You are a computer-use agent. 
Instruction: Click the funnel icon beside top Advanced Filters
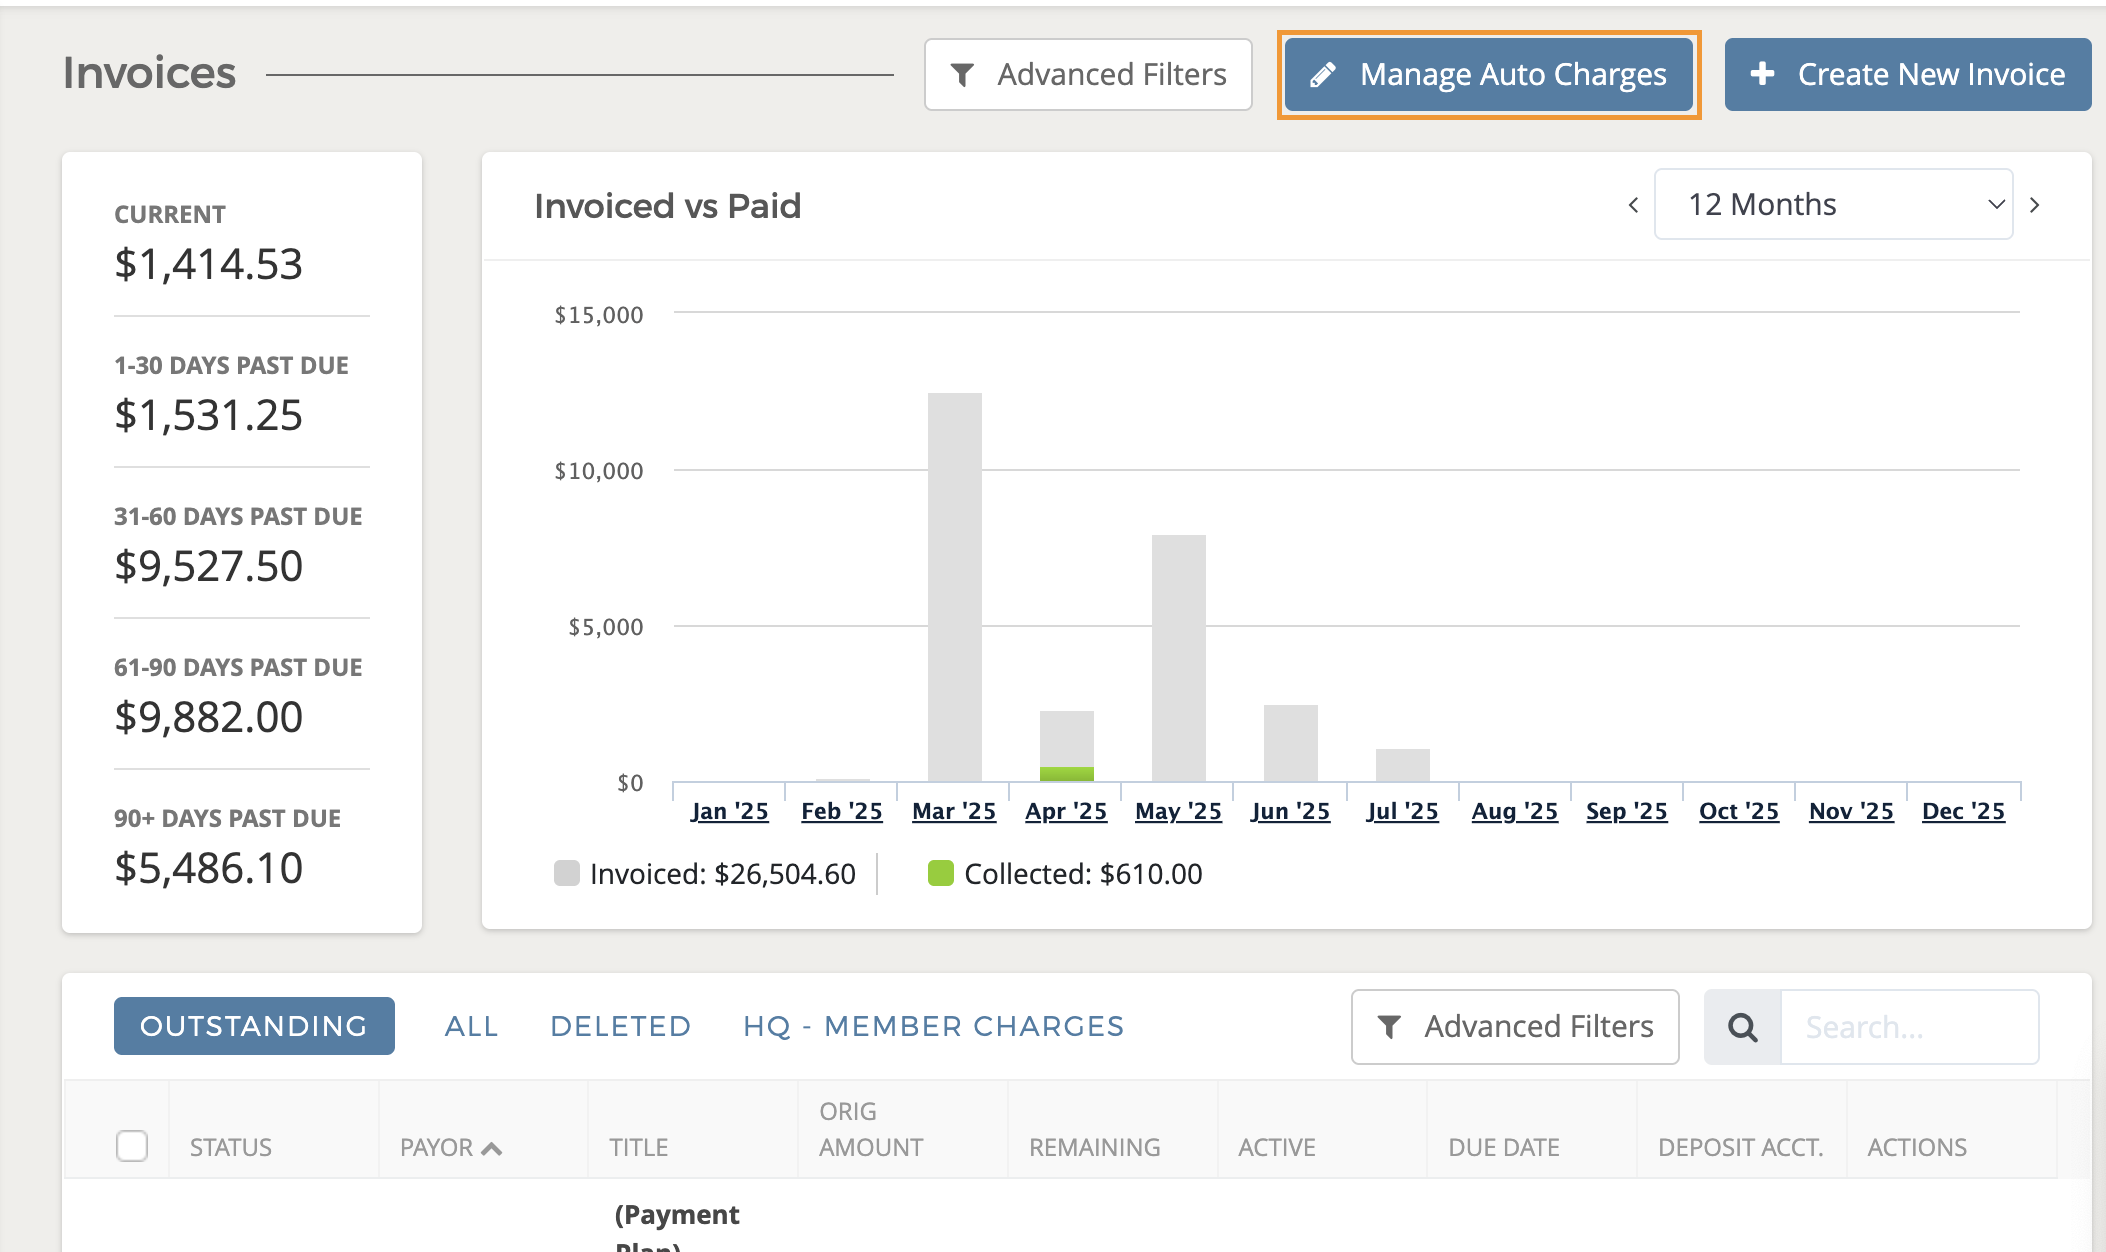pos(963,74)
